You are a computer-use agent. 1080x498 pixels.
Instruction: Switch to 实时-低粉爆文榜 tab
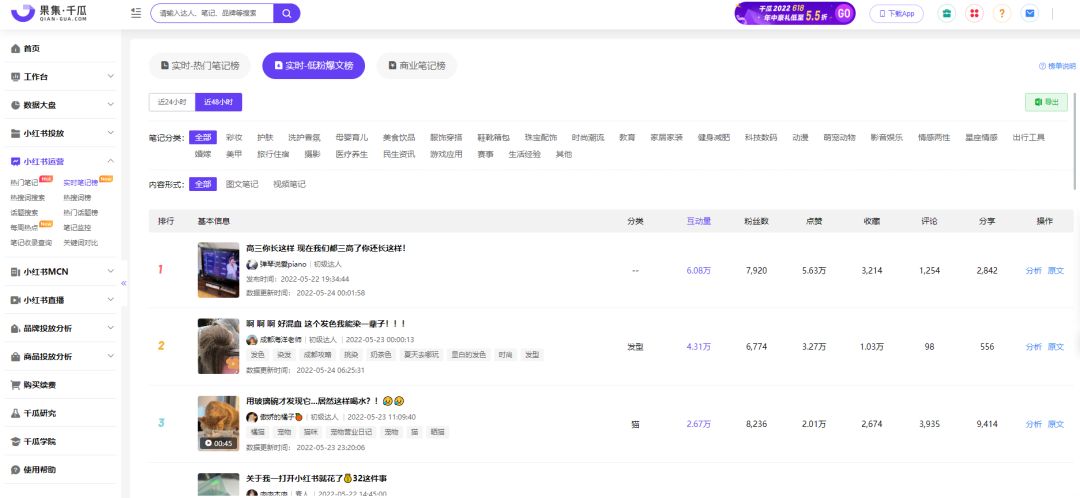(313, 65)
